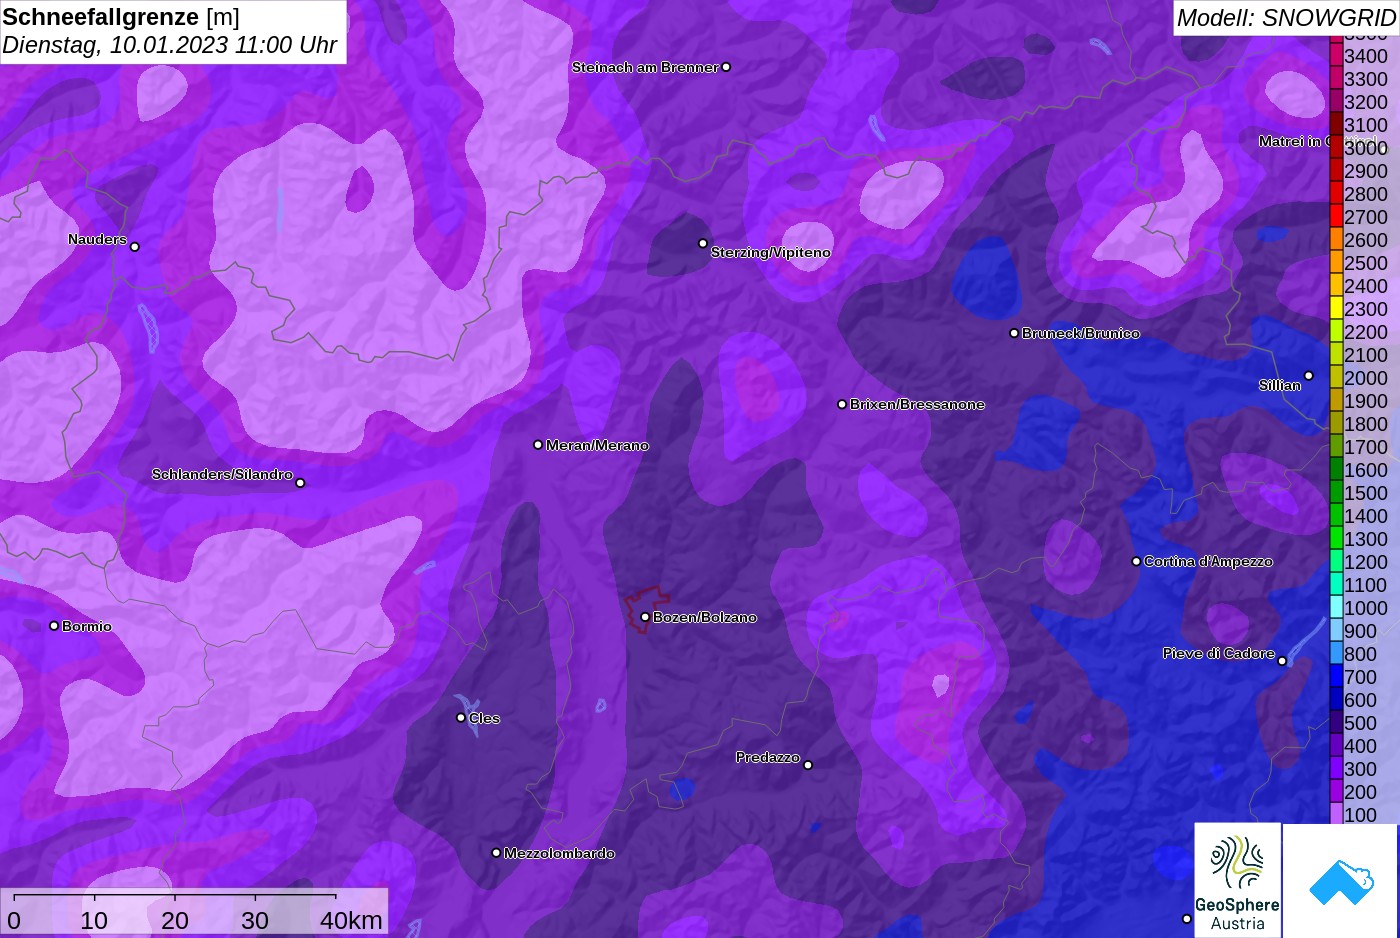Click the GeoSphere Austria logo
This screenshot has height=938, width=1400.
(x=1238, y=880)
